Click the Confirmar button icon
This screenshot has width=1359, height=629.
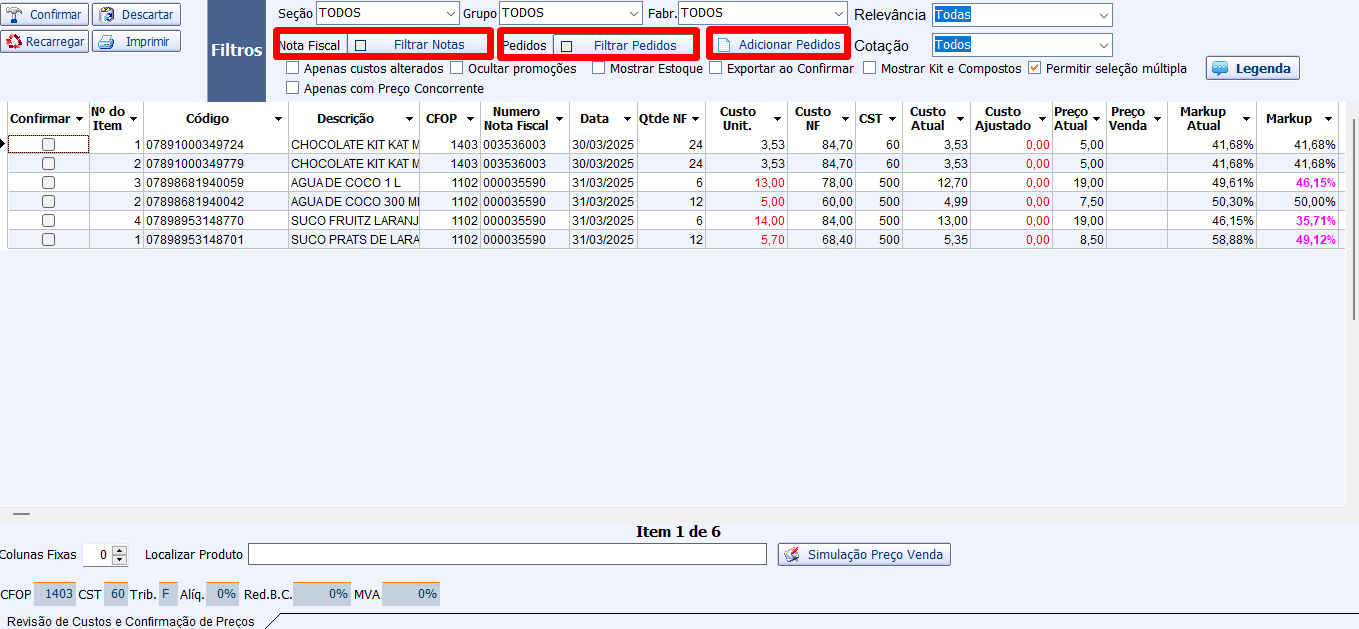(15, 15)
